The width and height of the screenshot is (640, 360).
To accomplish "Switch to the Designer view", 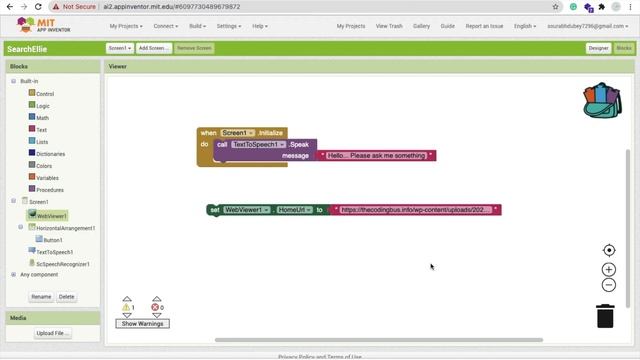I will tap(598, 48).
